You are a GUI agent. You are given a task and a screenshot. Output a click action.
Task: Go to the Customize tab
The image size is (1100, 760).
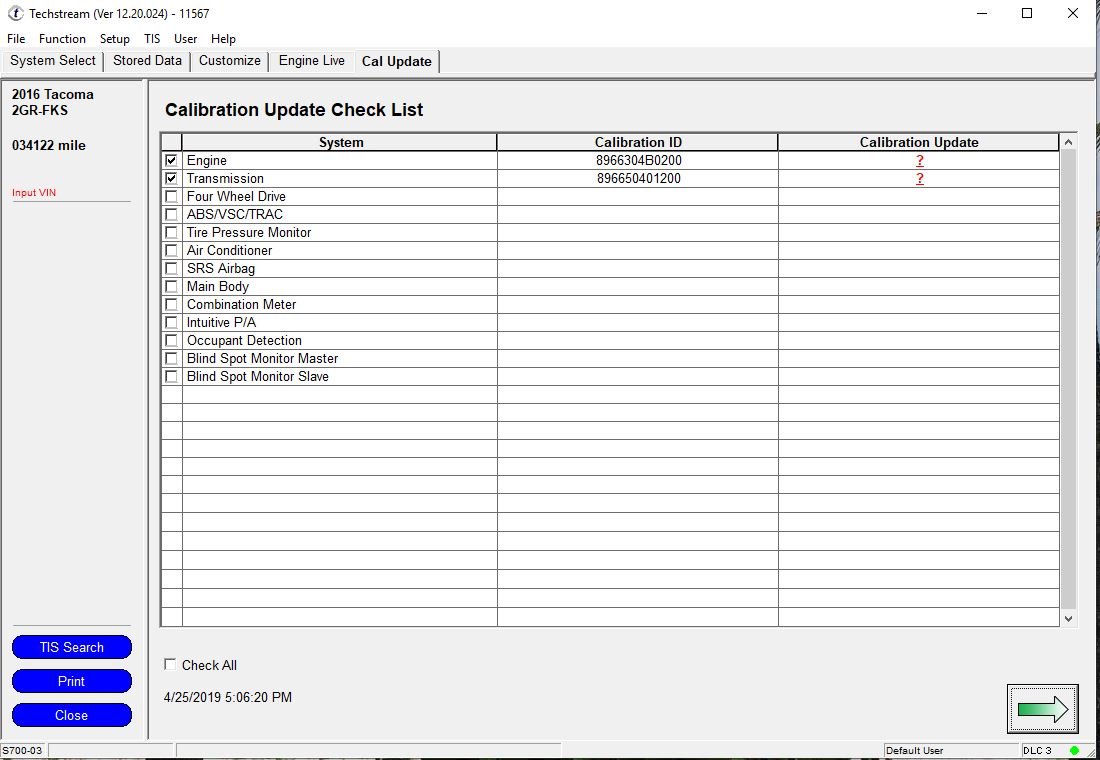pos(229,61)
